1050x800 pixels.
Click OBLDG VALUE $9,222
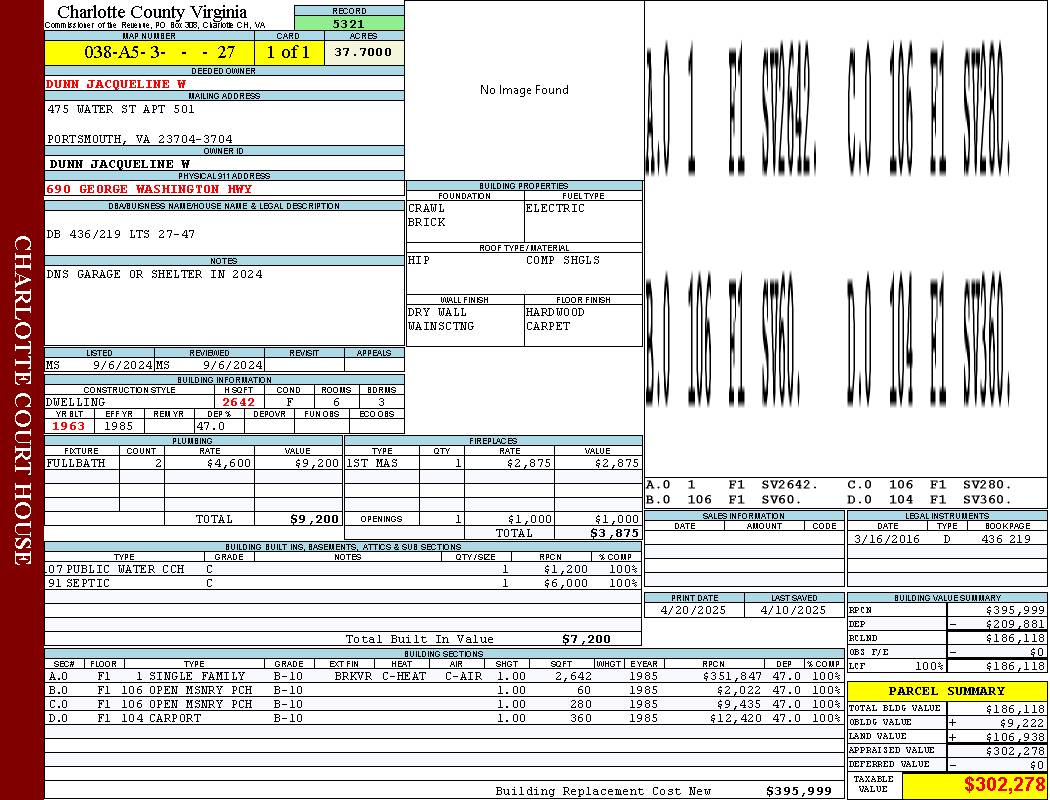pos(1022,722)
